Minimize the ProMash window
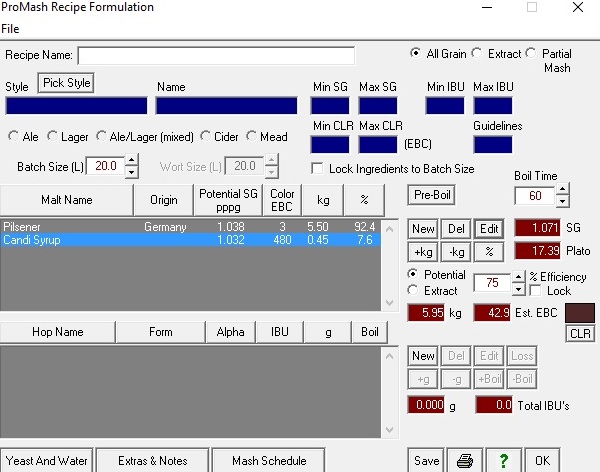Viewport: 600px width, 472px height. [x=487, y=8]
